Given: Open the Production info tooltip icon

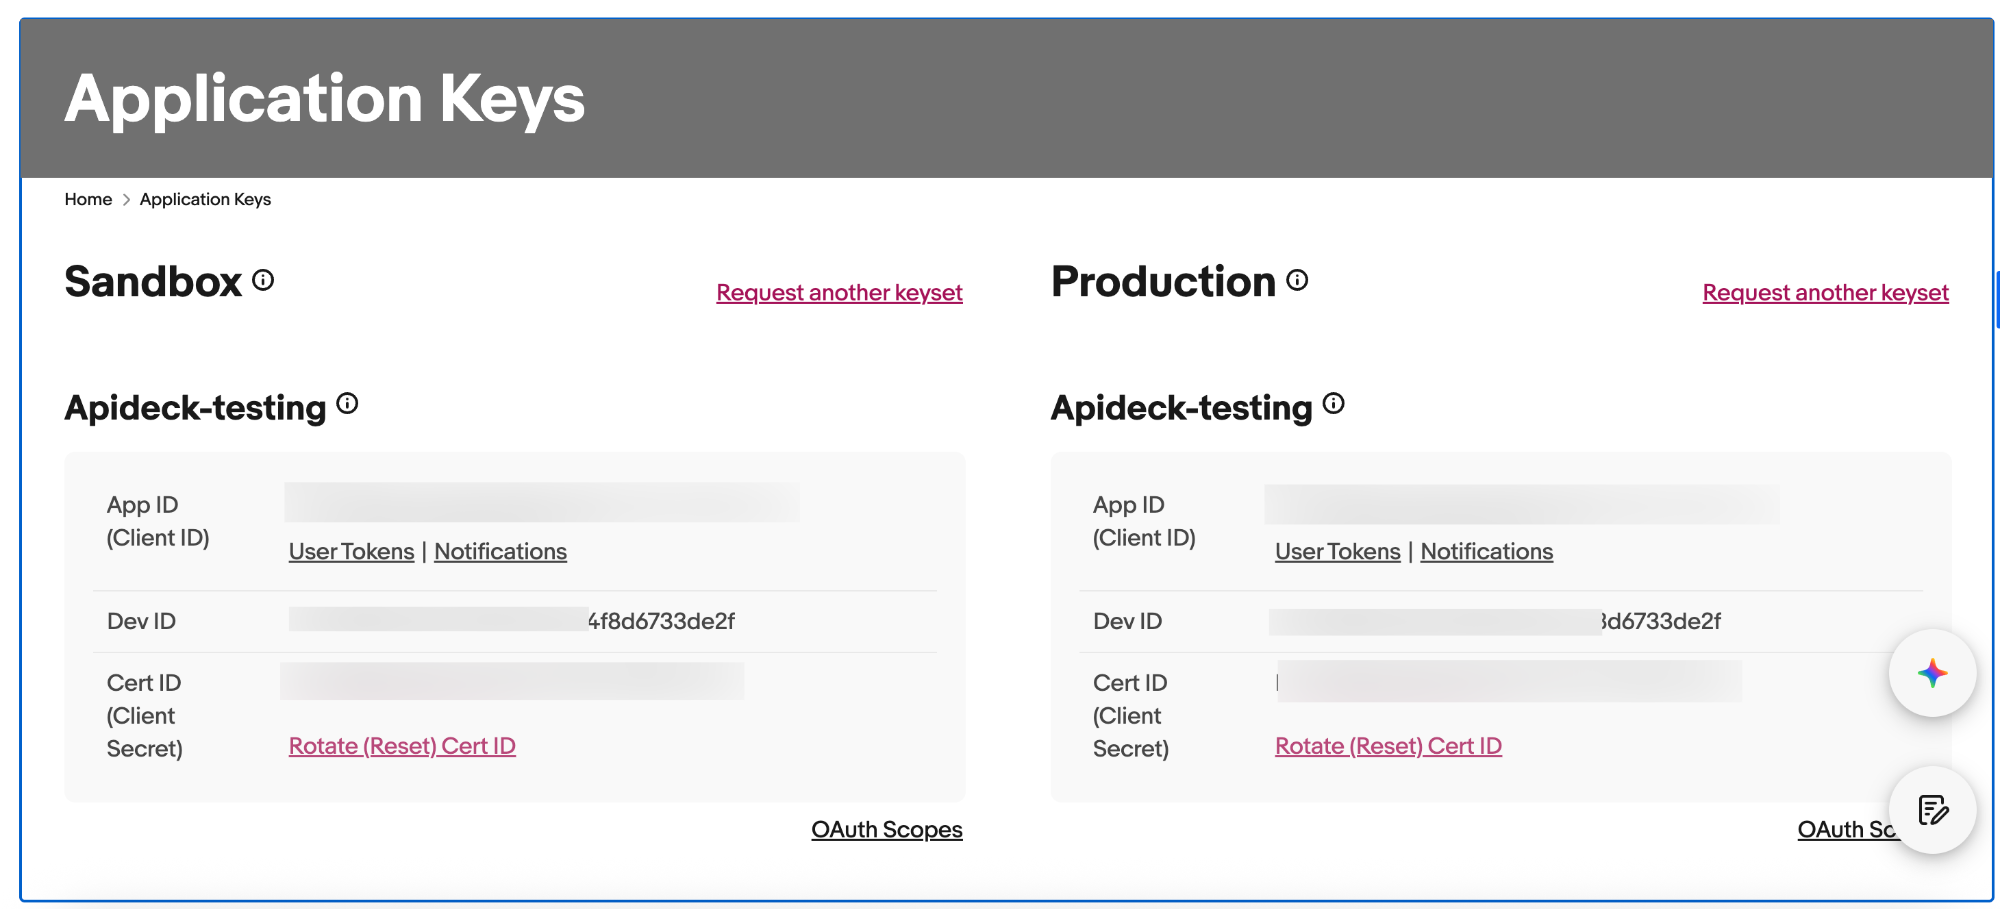Looking at the screenshot, I should tap(1297, 281).
